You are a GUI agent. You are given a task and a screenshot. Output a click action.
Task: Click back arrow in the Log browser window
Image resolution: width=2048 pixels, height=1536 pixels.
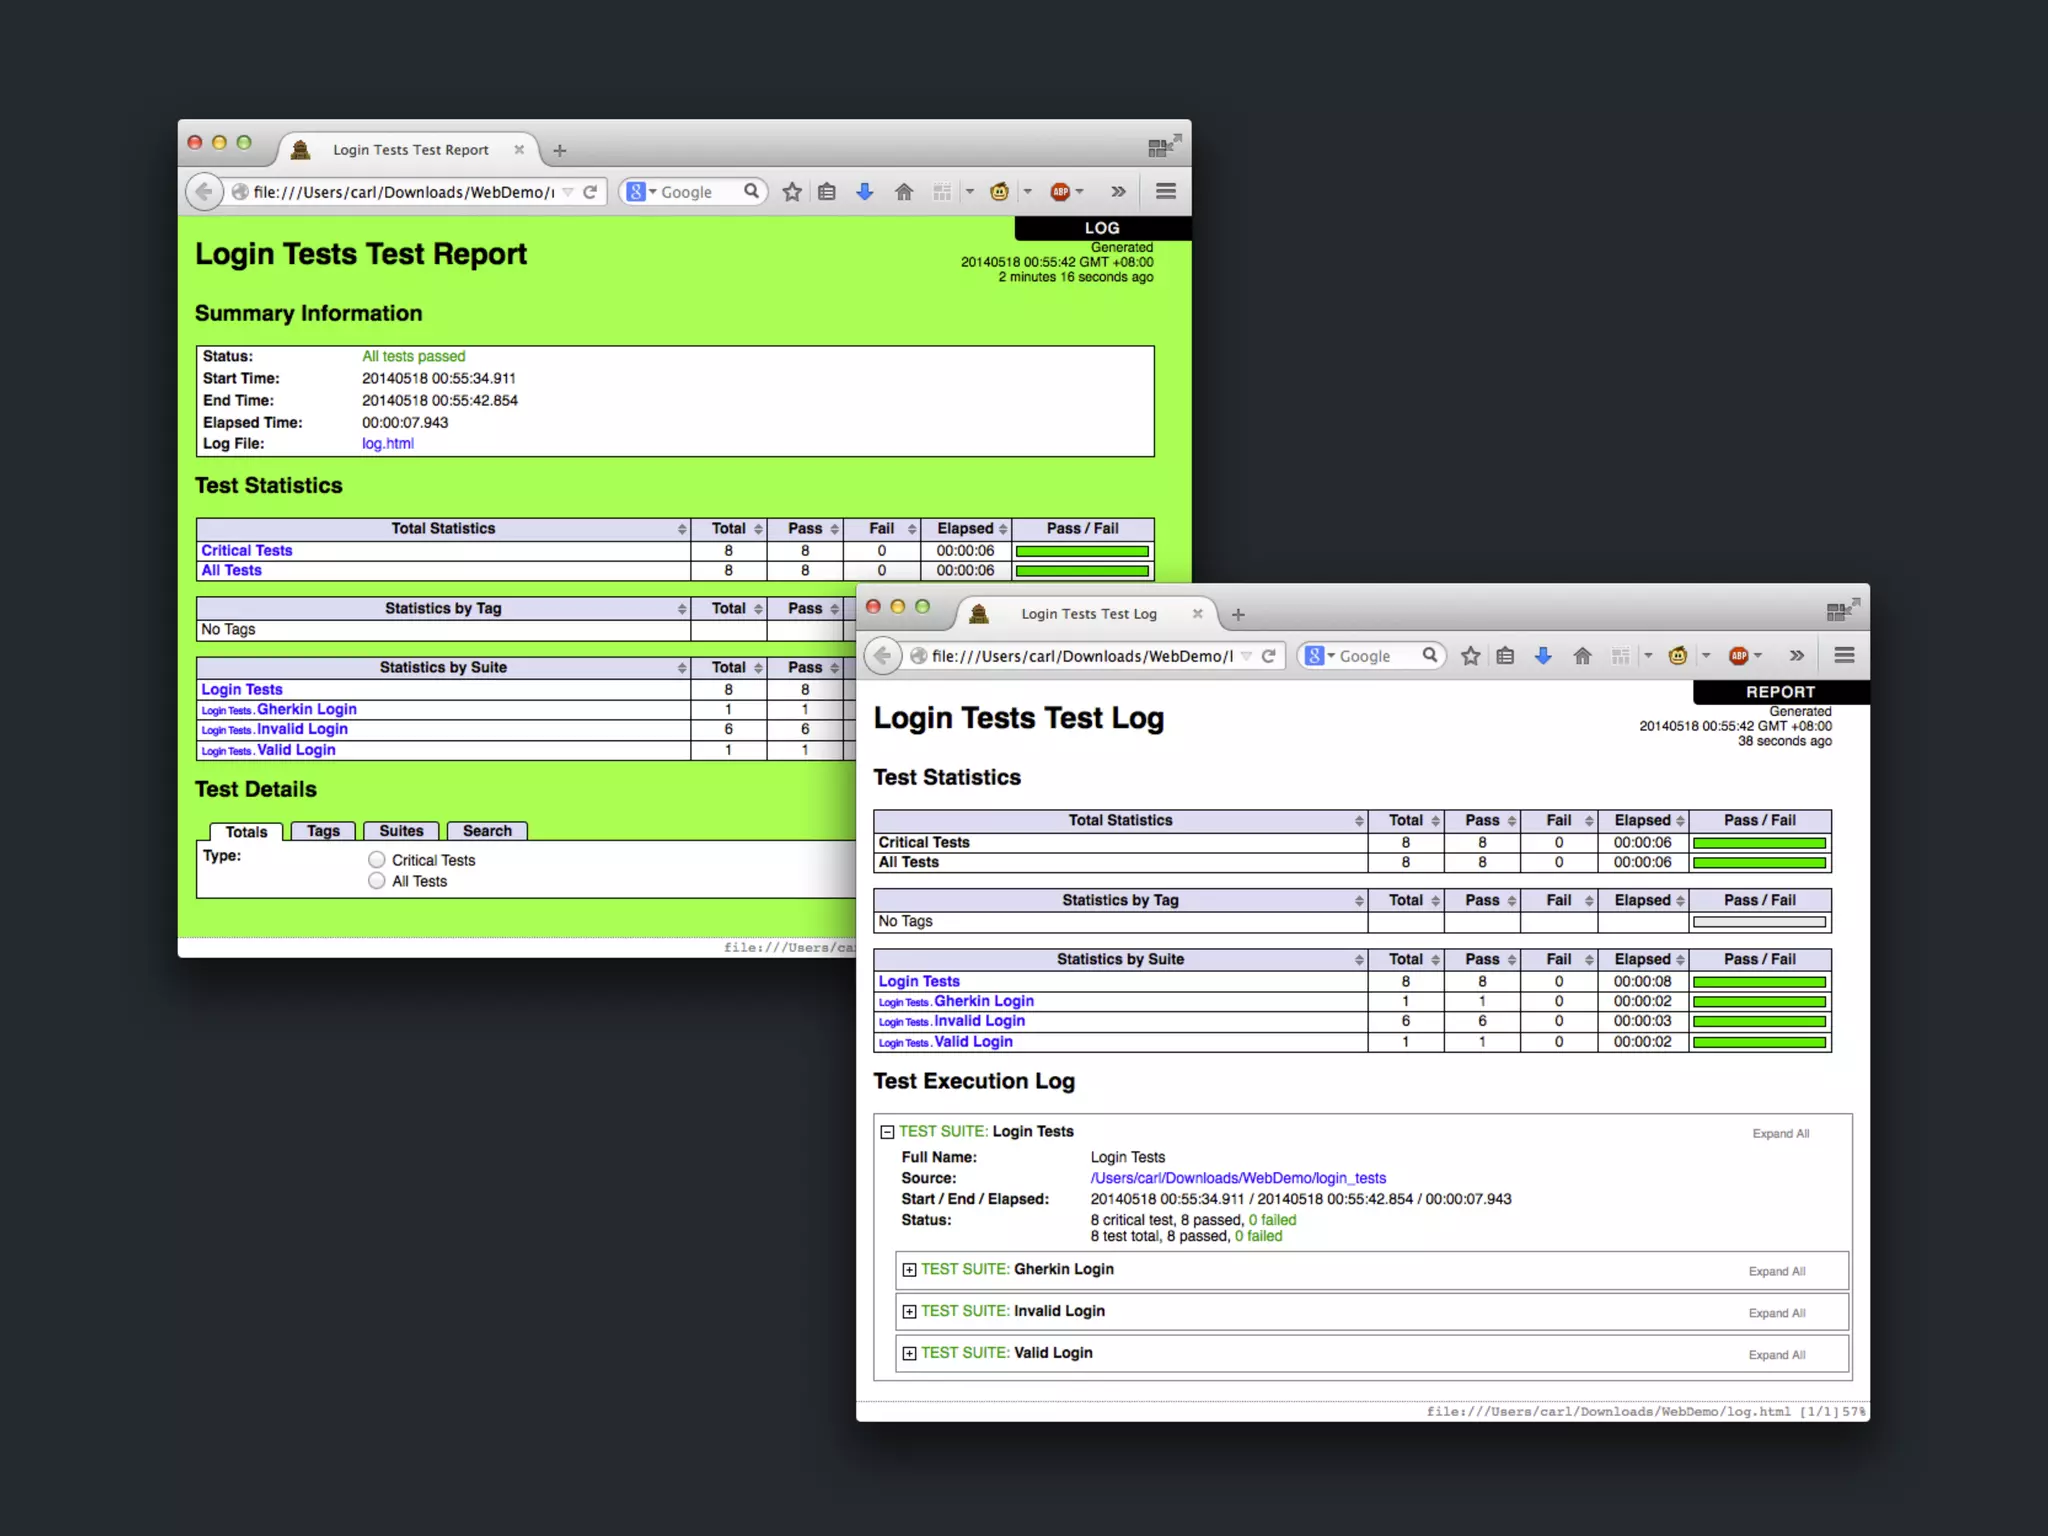pos(882,656)
